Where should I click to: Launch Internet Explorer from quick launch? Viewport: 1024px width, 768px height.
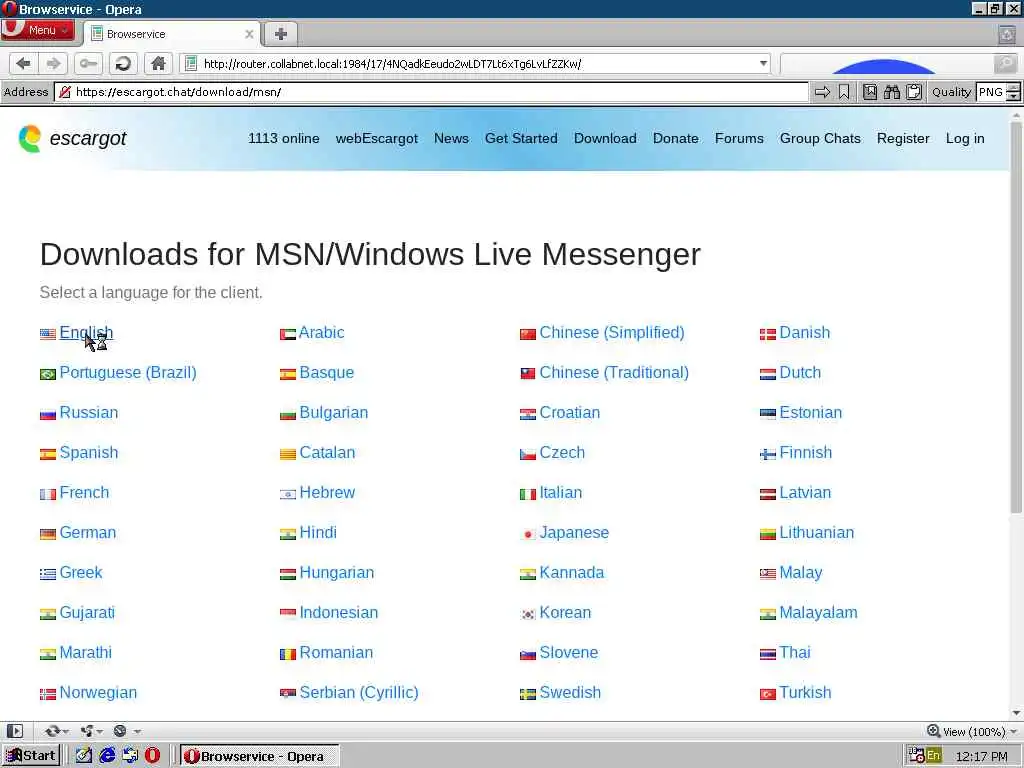[107, 756]
